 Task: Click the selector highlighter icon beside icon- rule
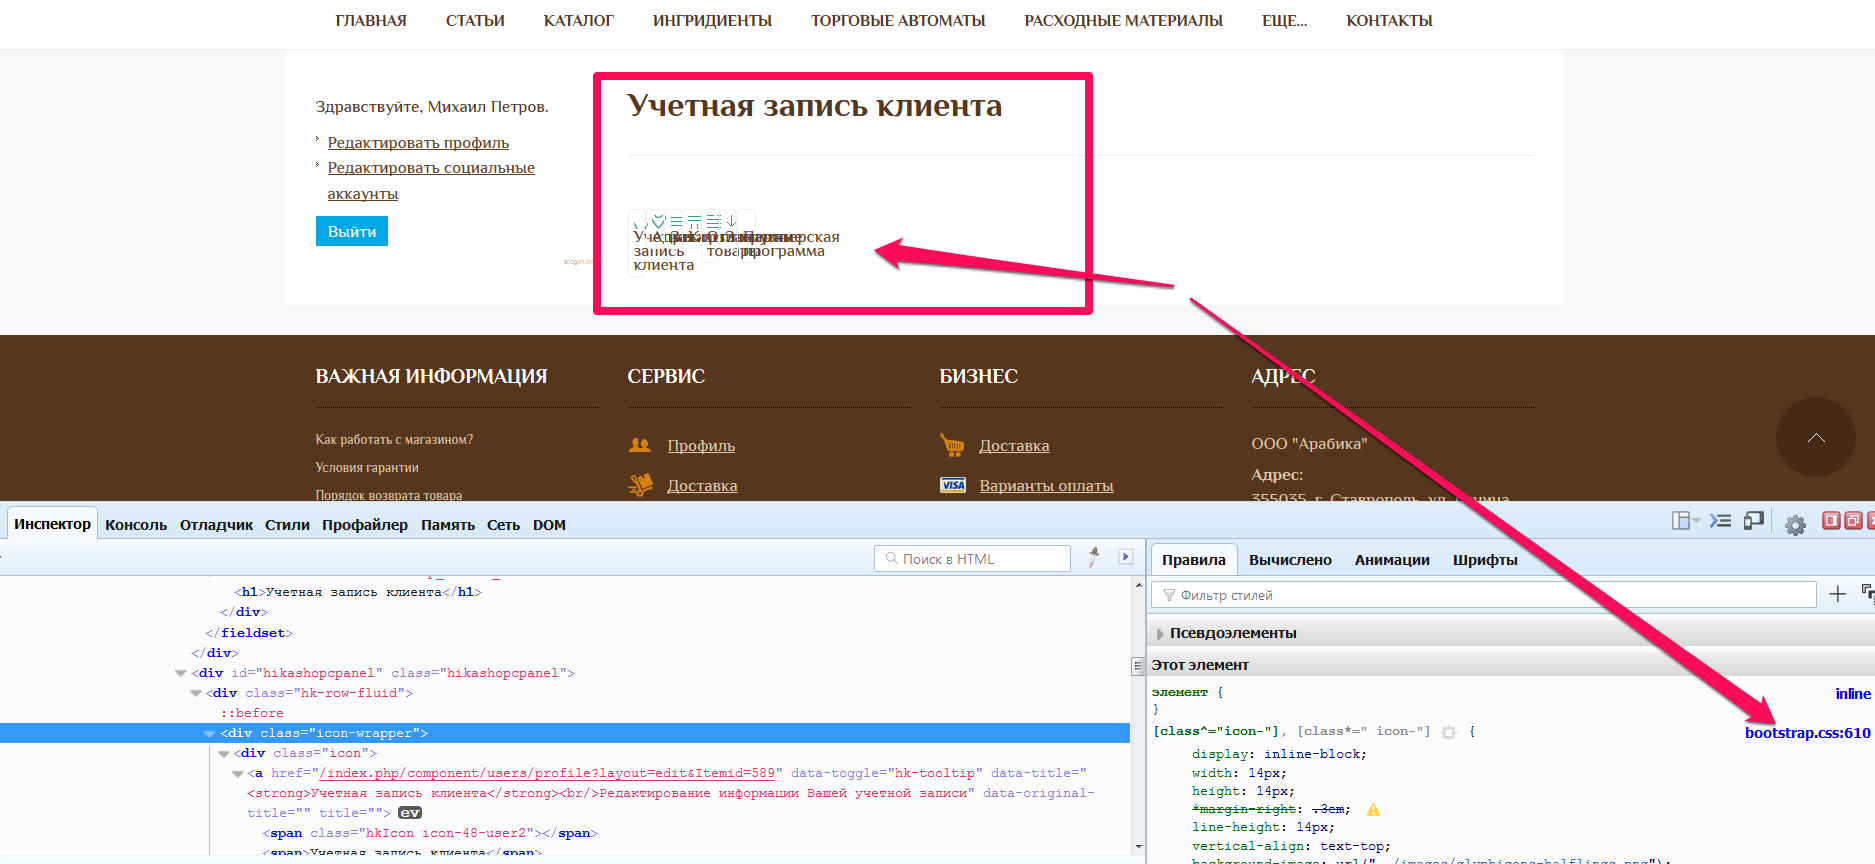click(x=1449, y=732)
